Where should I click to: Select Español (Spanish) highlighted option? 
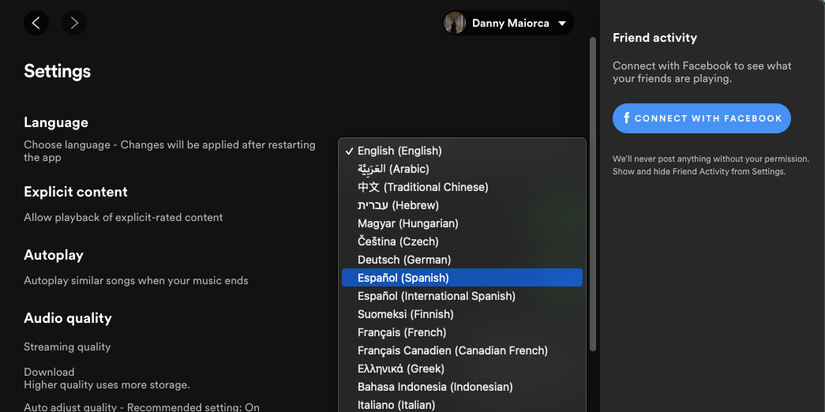(x=462, y=278)
